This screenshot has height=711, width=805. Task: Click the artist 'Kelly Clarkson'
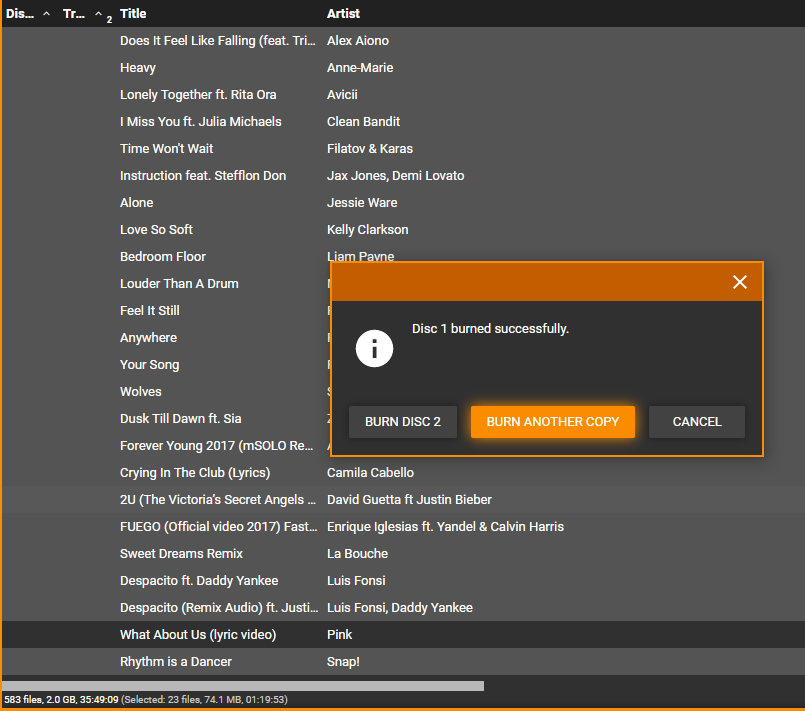click(x=367, y=230)
